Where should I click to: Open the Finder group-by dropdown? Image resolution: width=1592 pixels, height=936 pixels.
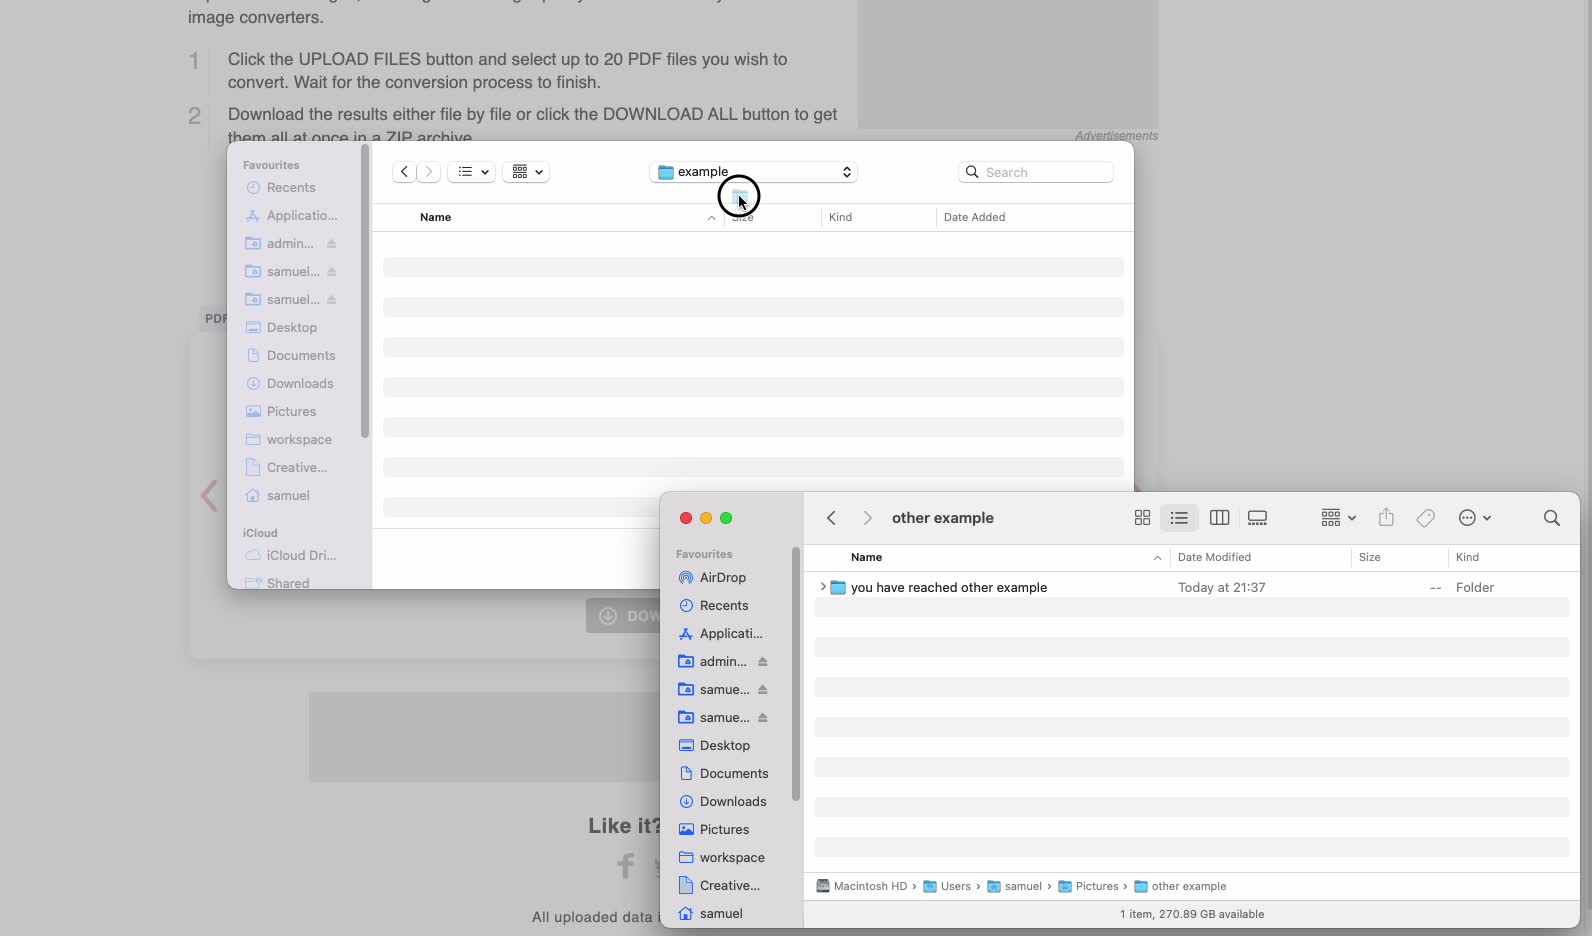pyautogui.click(x=1338, y=518)
